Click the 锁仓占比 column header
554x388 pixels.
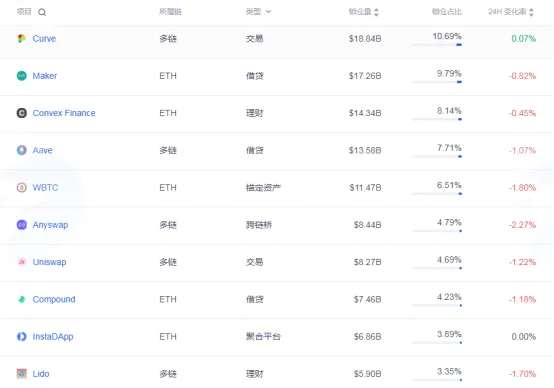click(x=447, y=12)
